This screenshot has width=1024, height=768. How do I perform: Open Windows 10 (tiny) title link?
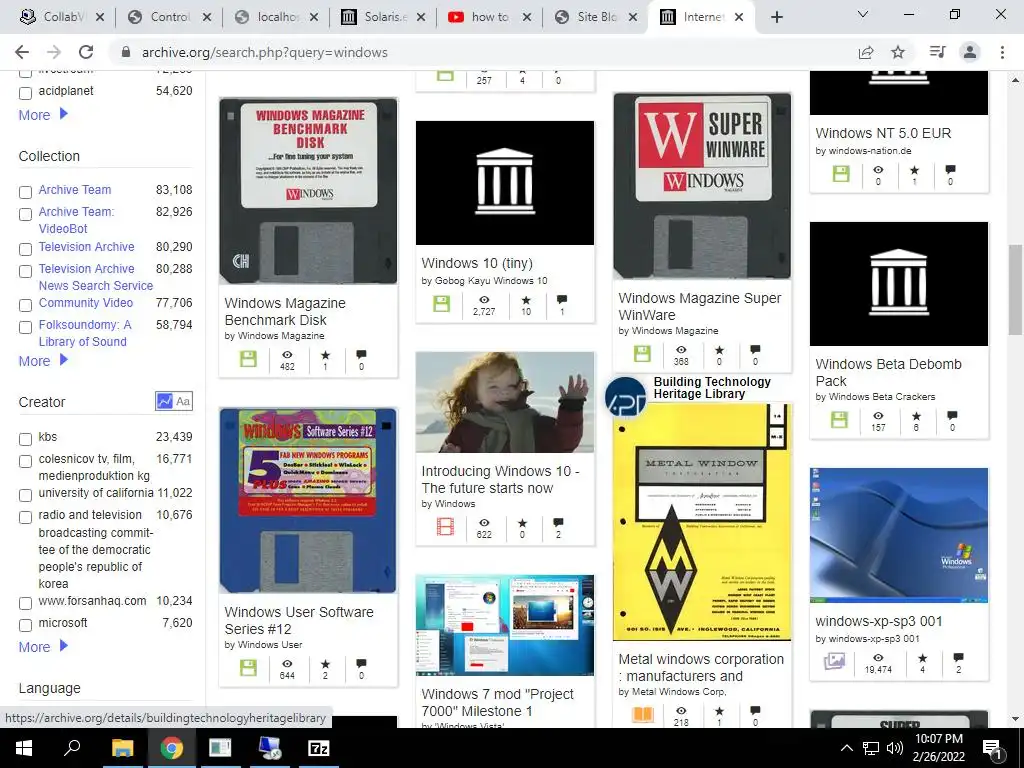[x=477, y=263]
